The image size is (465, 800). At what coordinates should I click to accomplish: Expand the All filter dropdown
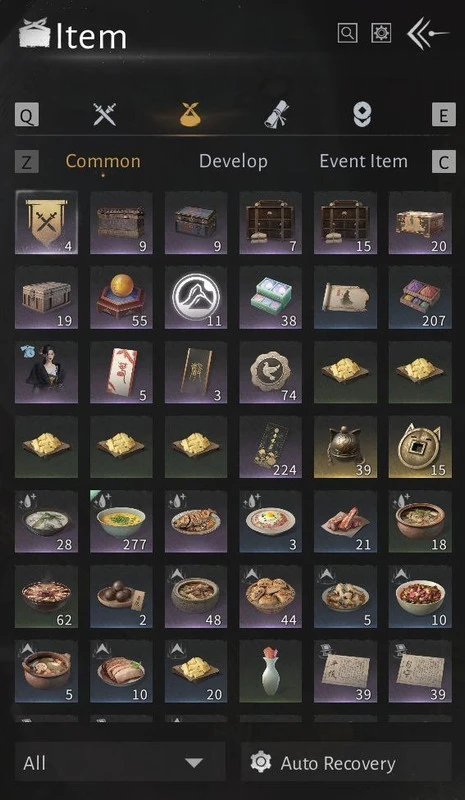[120, 763]
